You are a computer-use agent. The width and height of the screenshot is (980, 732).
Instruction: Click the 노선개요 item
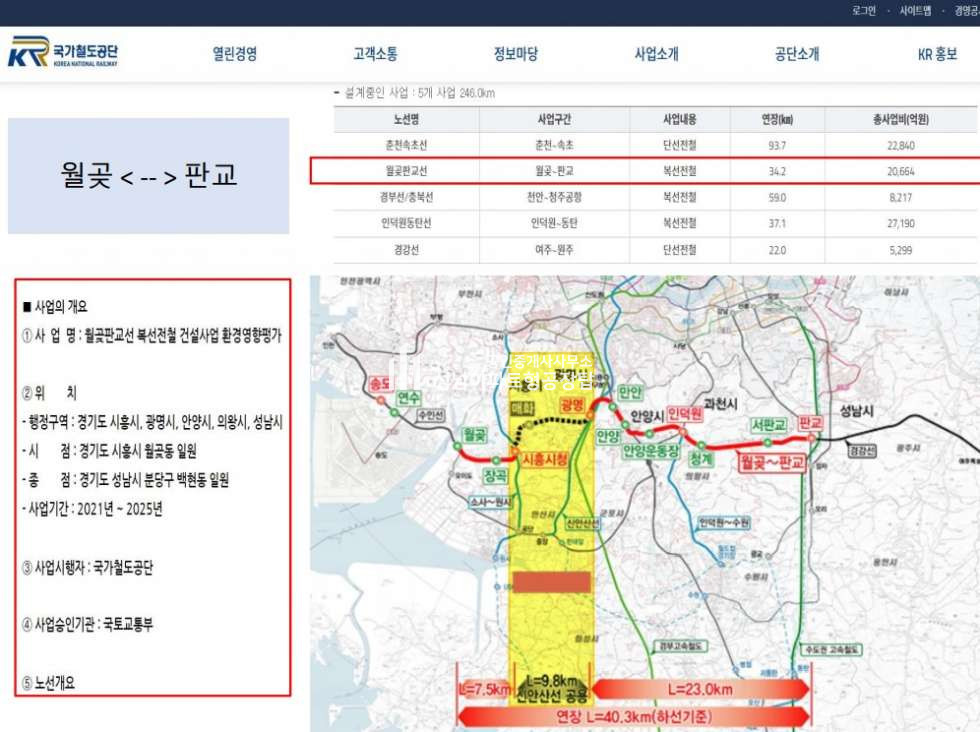(48, 683)
